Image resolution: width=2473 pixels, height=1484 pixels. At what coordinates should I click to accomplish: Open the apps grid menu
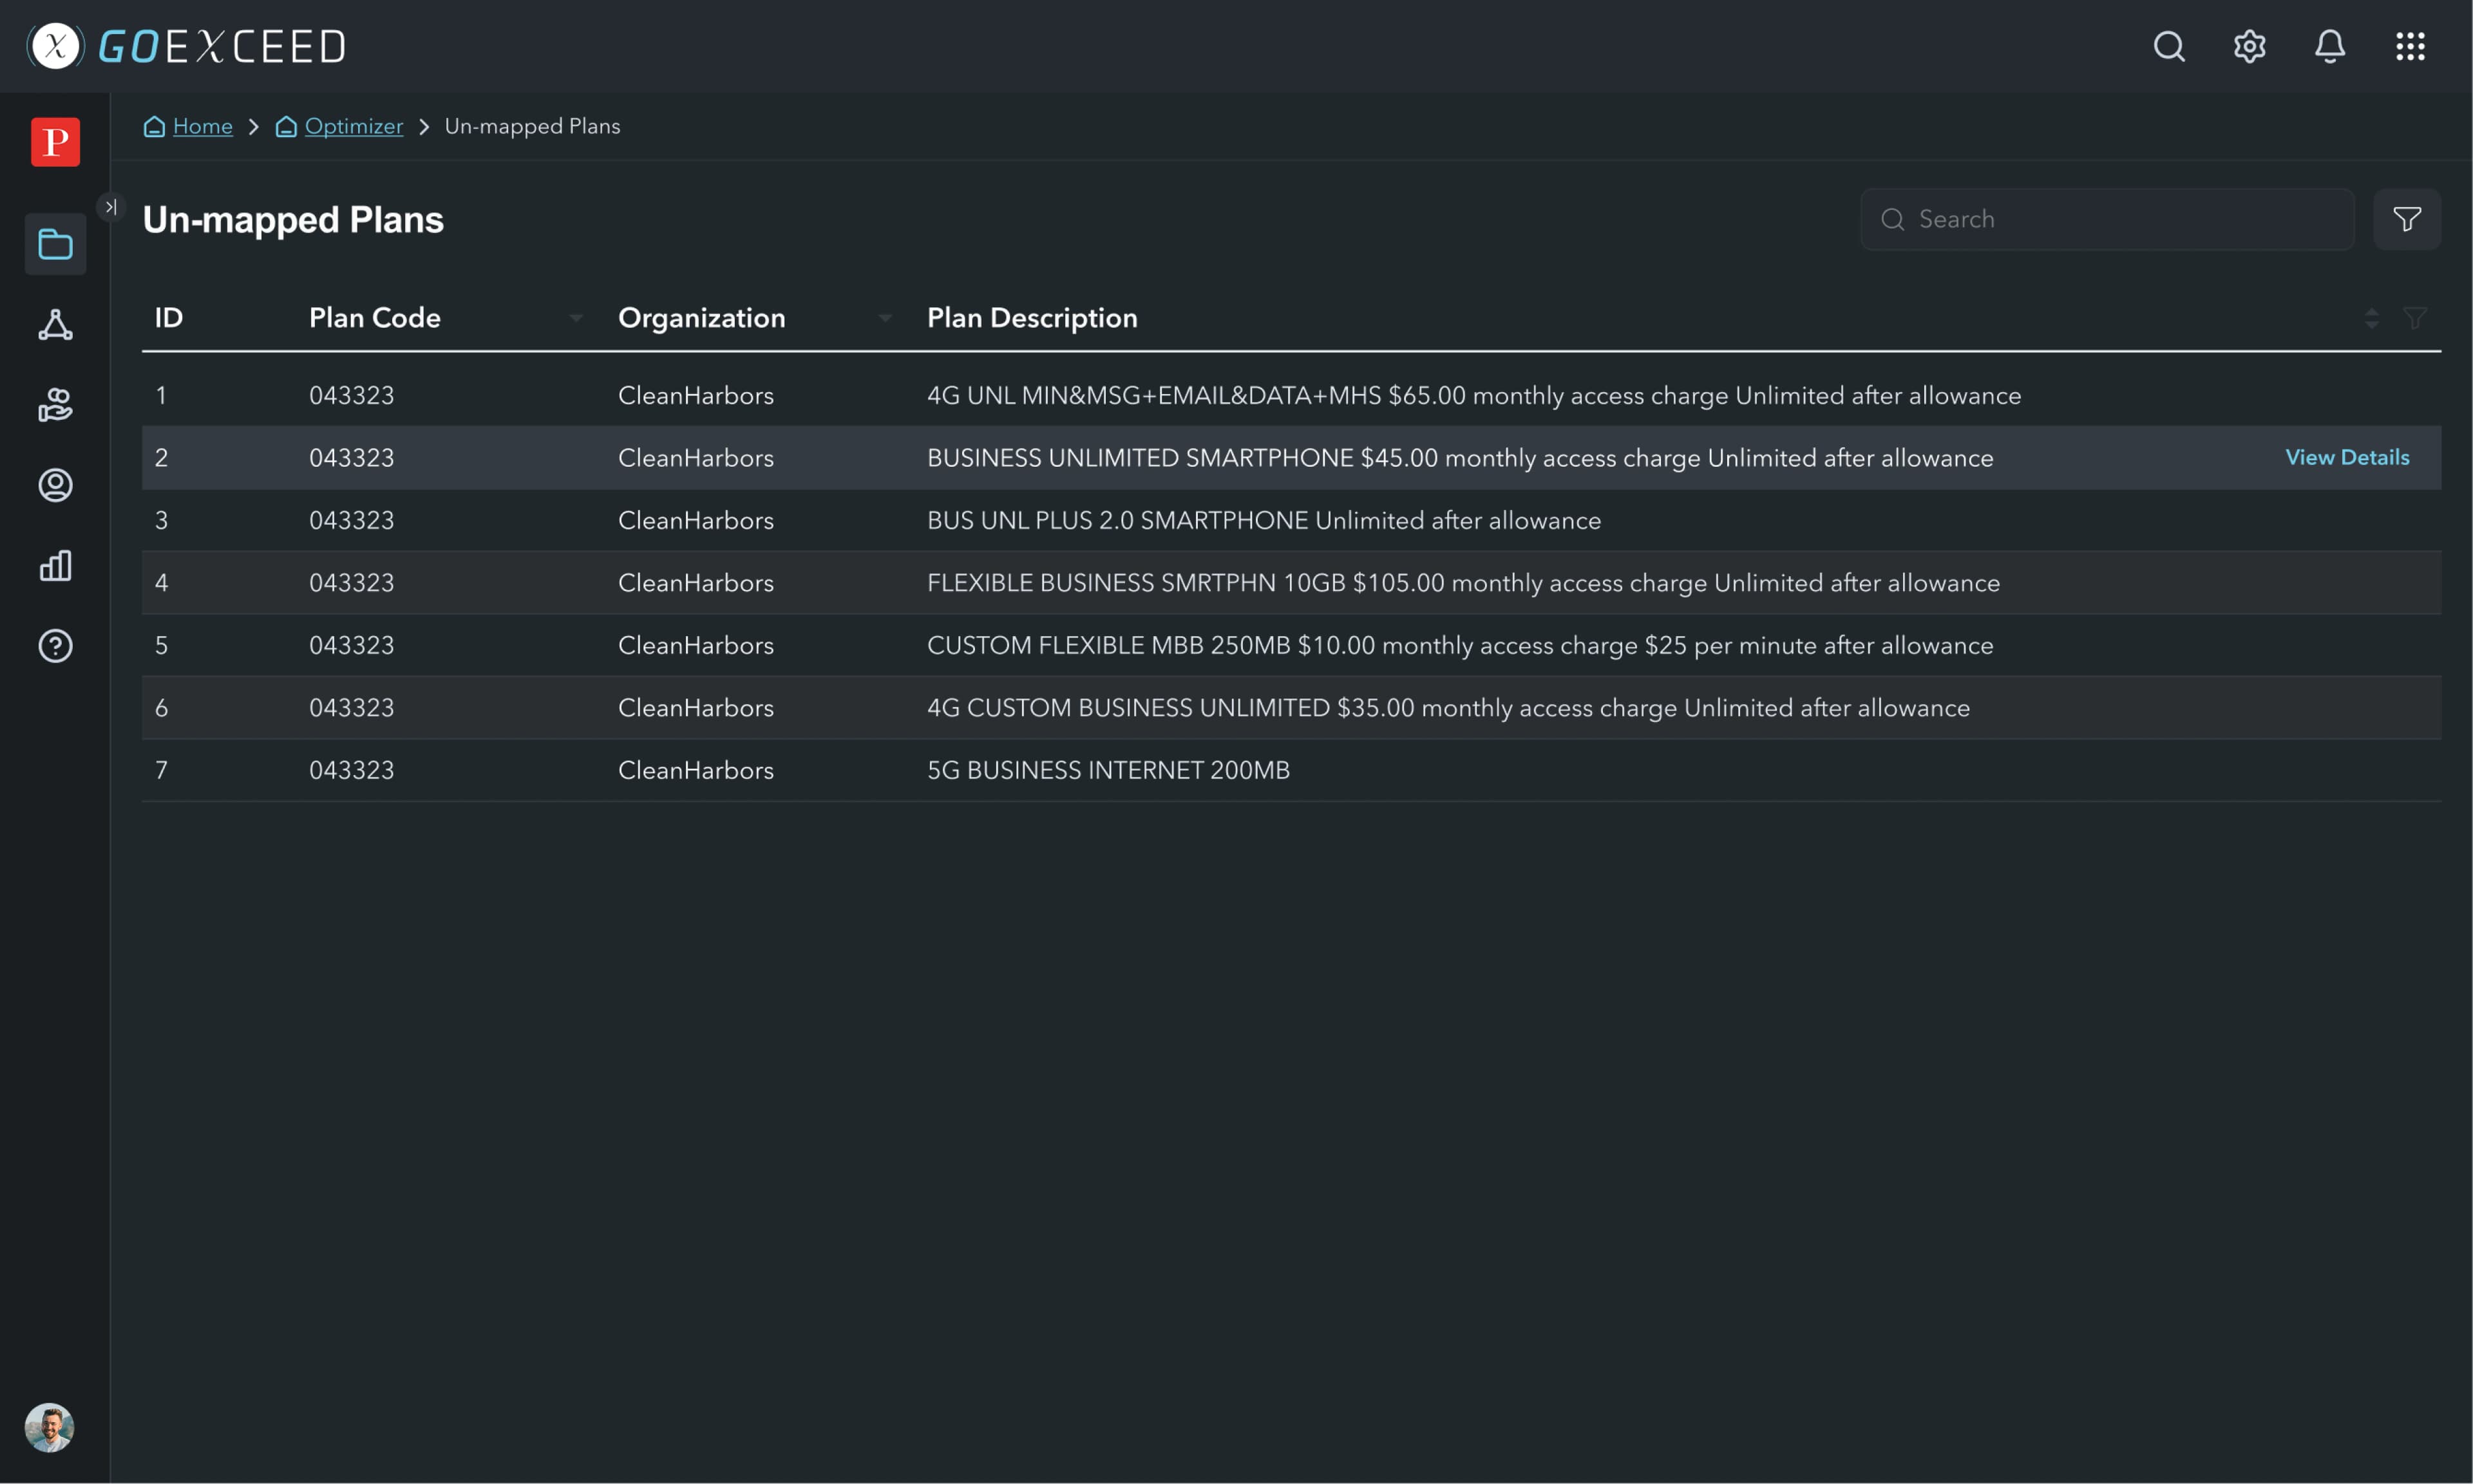(x=2410, y=46)
